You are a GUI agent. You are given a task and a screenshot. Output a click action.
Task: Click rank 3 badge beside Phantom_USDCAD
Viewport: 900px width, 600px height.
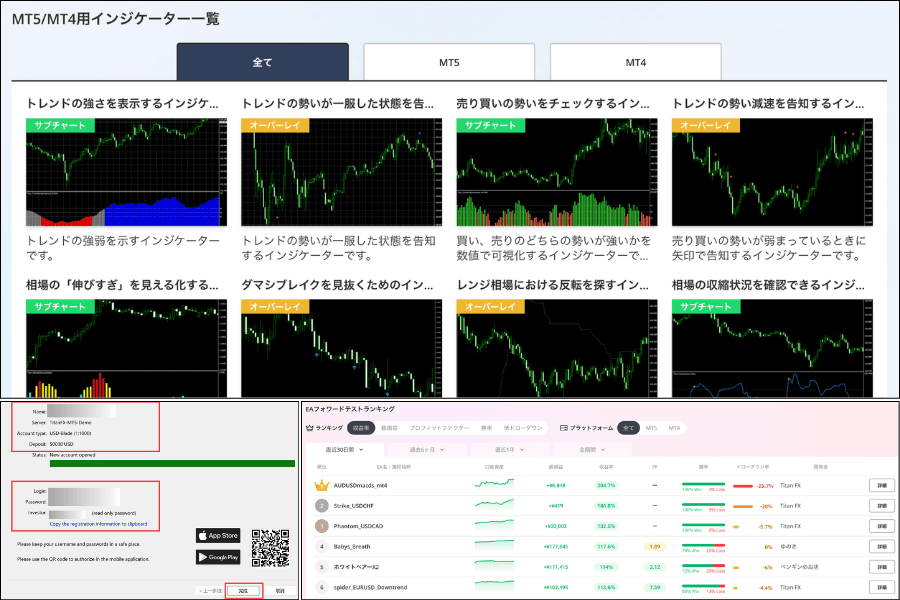click(321, 526)
